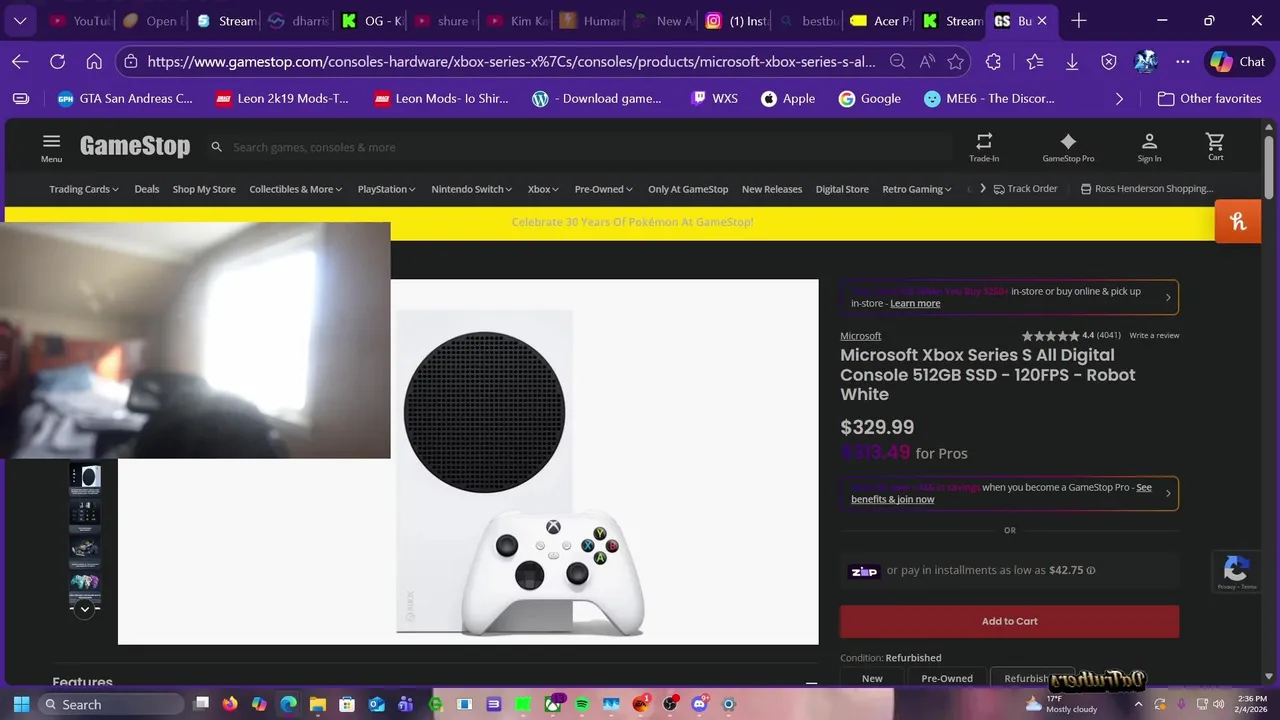Viewport: 1280px width, 720px height.
Task: Click the browser Refresh button
Action: (x=57, y=62)
